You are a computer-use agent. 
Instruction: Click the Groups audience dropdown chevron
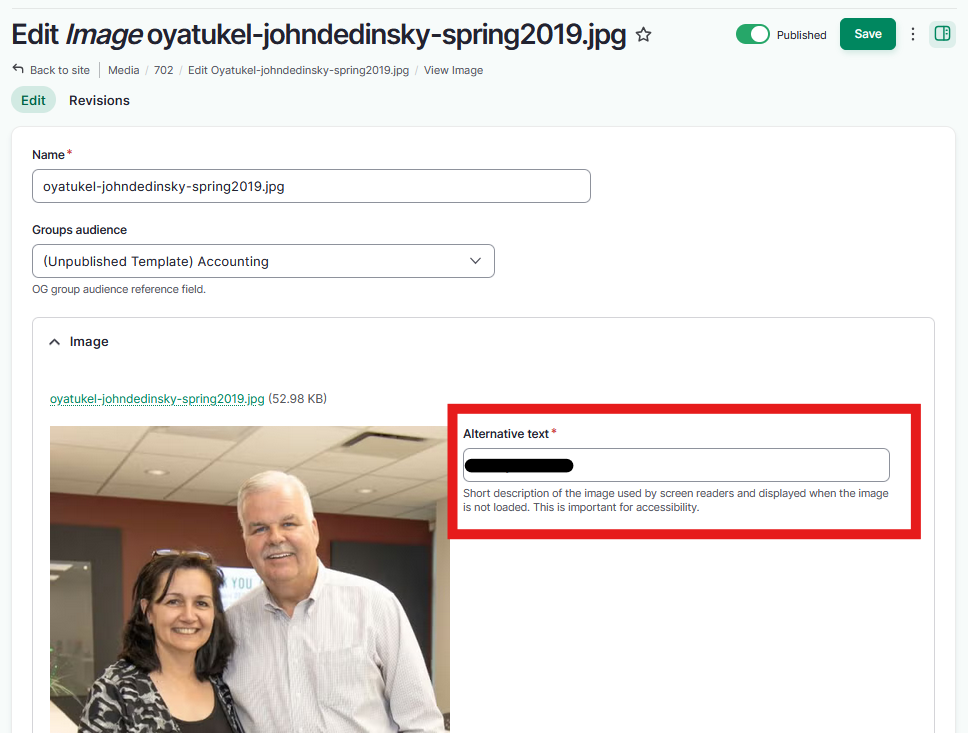(475, 261)
